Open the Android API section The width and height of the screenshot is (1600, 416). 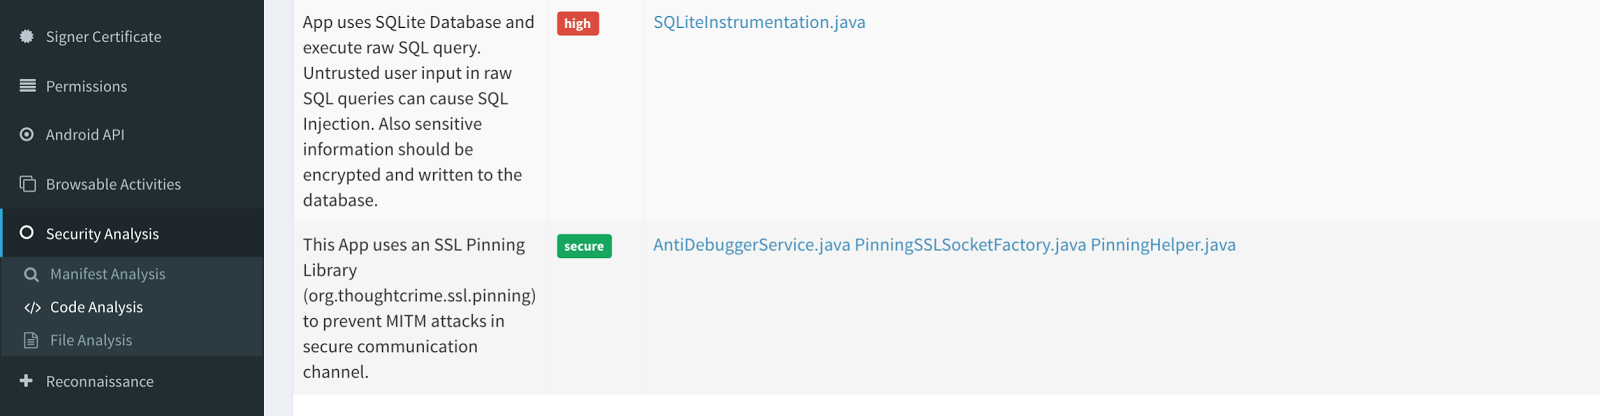tap(85, 135)
